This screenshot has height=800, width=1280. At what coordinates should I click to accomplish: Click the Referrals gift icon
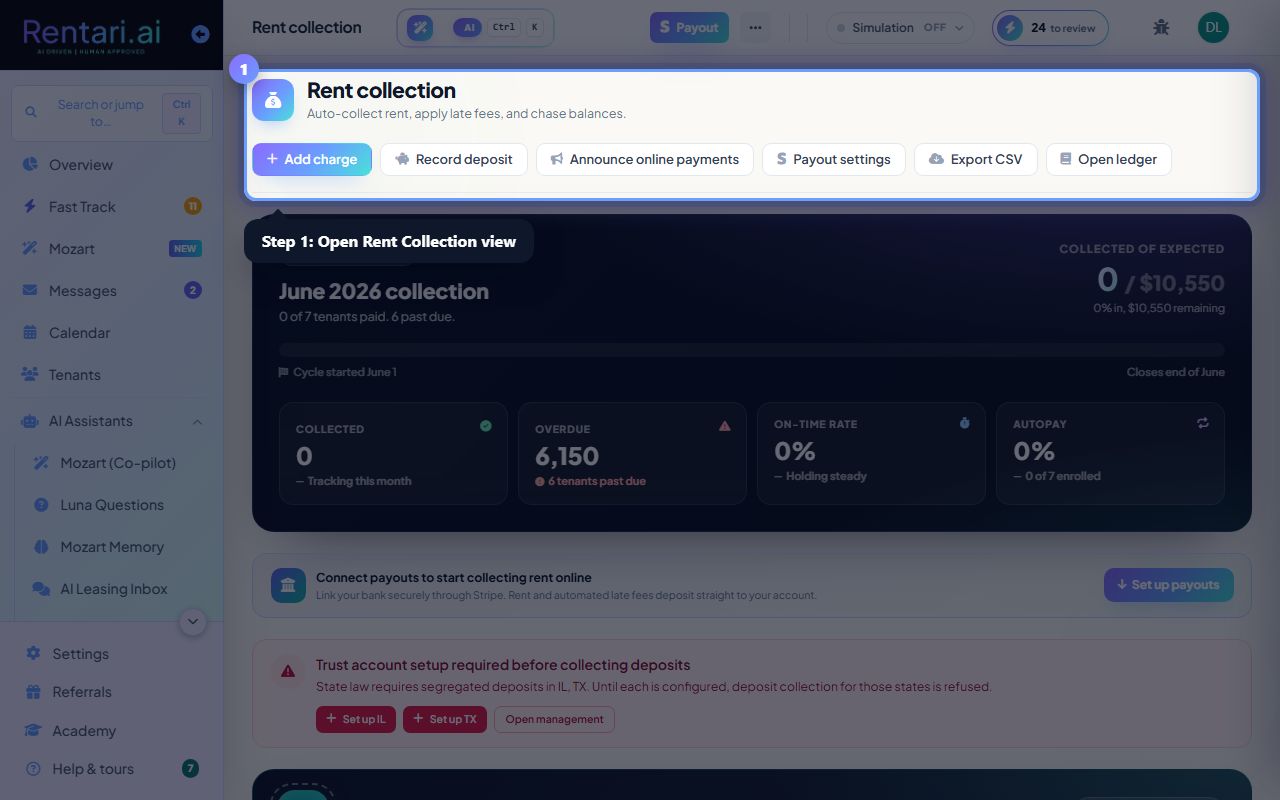click(x=33, y=692)
